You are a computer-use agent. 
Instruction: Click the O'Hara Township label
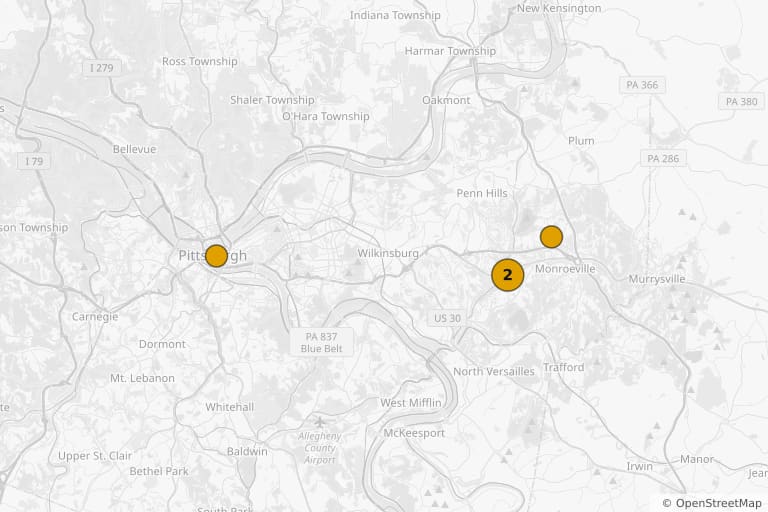coord(326,116)
